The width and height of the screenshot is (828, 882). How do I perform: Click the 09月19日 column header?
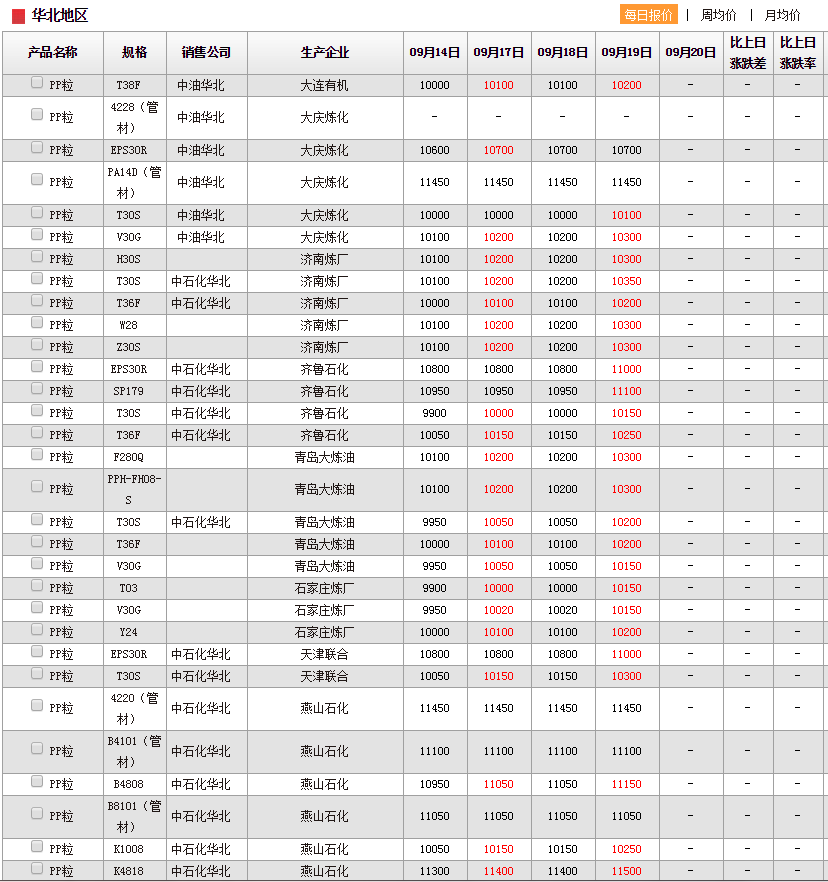(627, 52)
